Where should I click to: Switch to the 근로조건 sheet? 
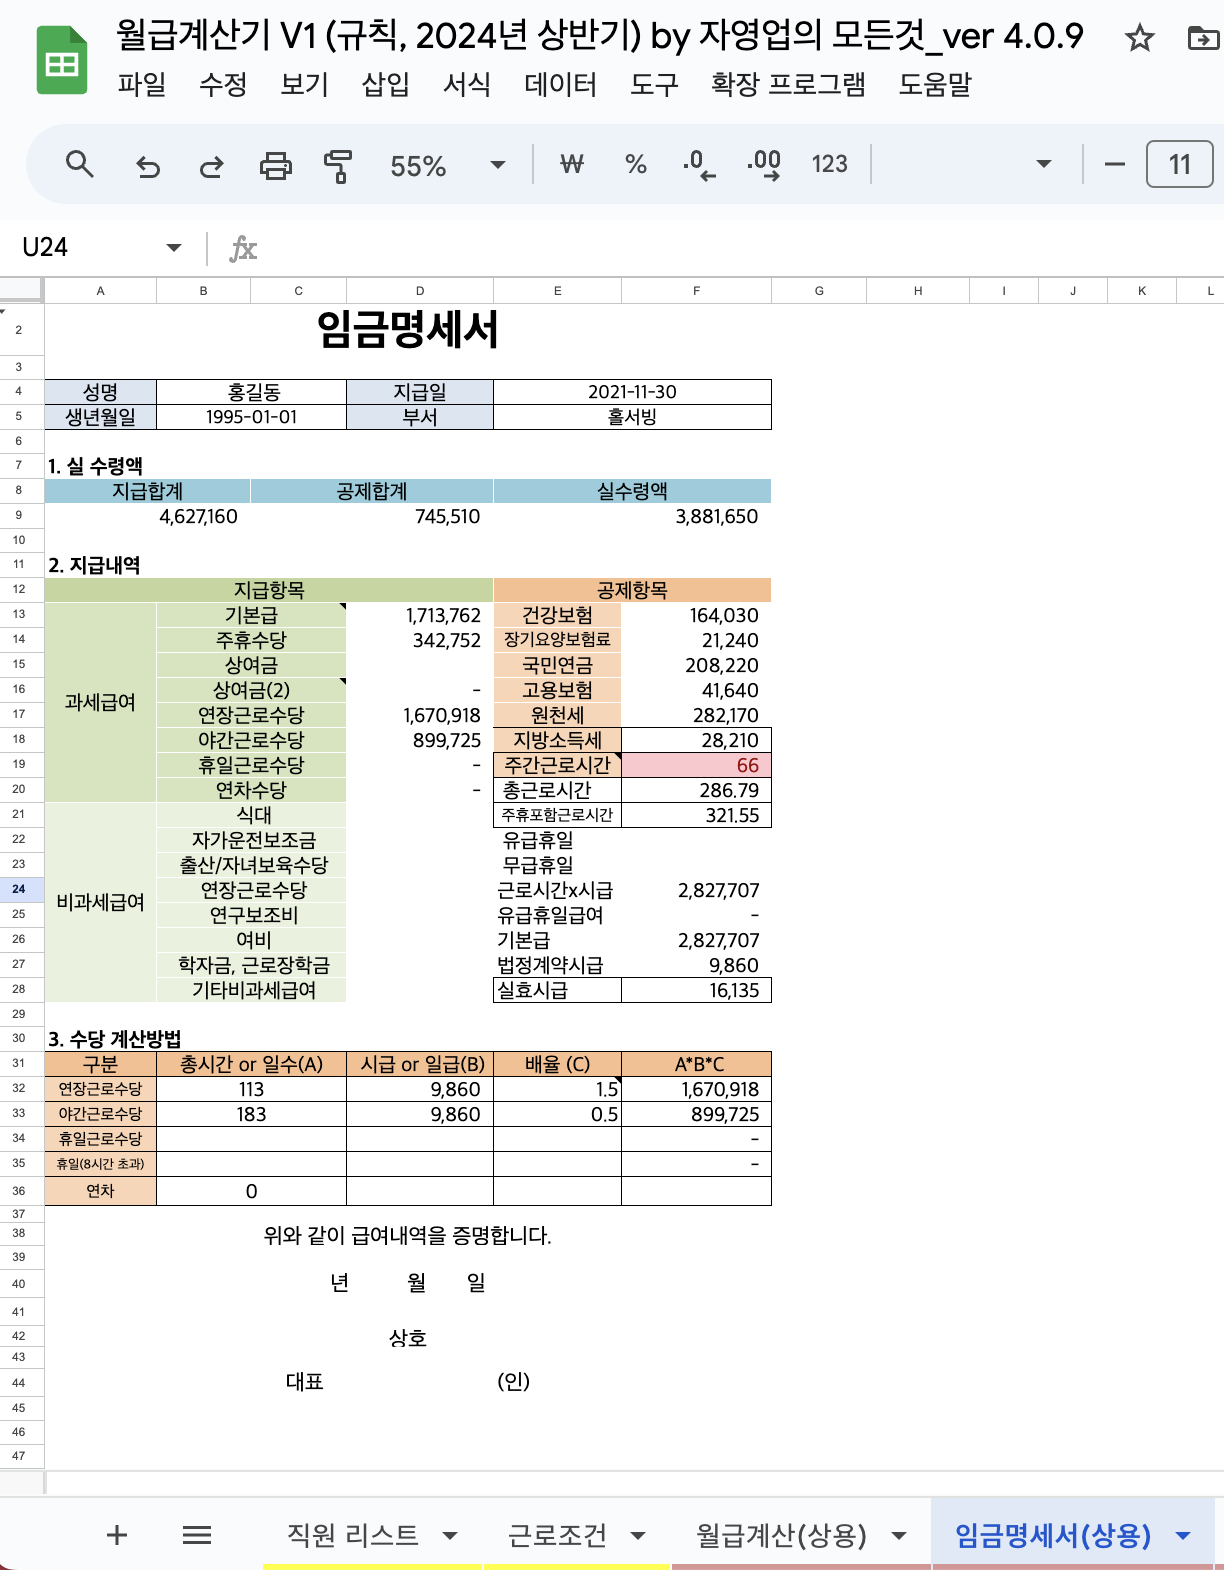tap(557, 1535)
